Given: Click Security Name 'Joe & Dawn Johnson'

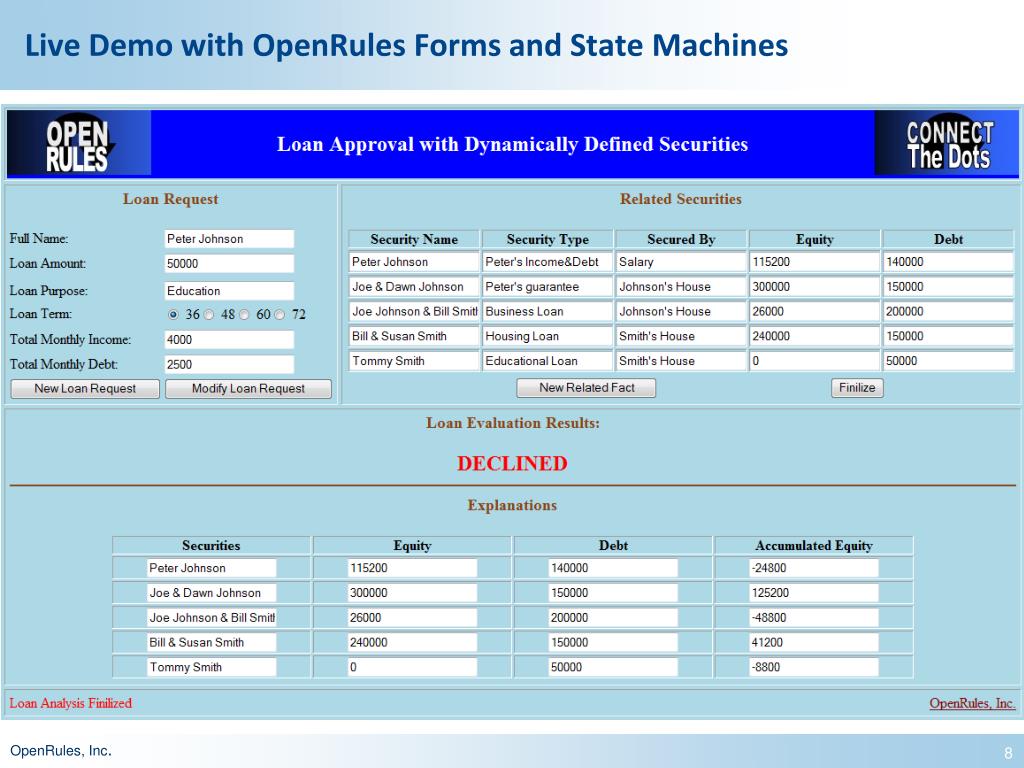Looking at the screenshot, I should click(x=414, y=287).
